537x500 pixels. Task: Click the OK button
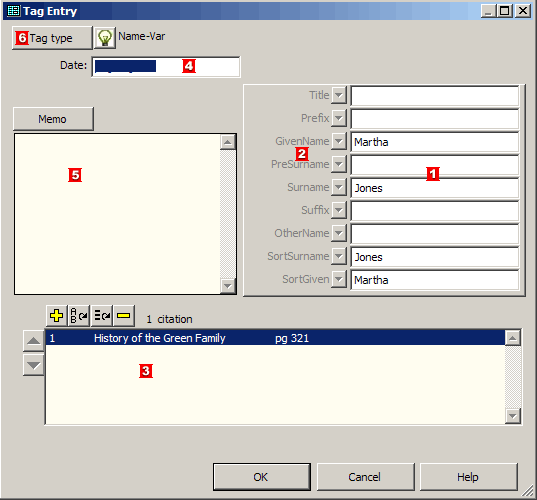[x=262, y=477]
